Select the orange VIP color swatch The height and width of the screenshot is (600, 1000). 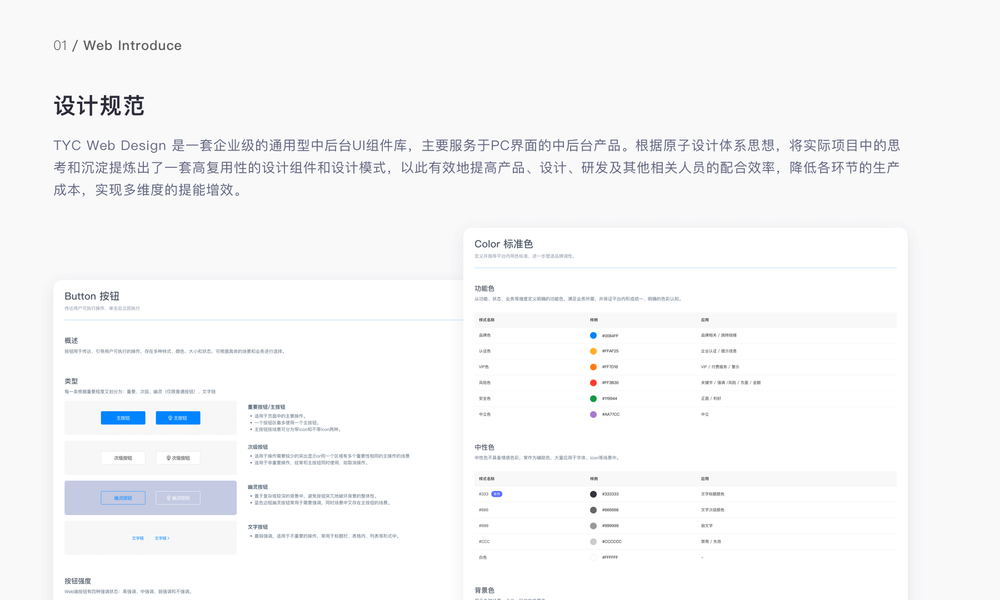(593, 367)
